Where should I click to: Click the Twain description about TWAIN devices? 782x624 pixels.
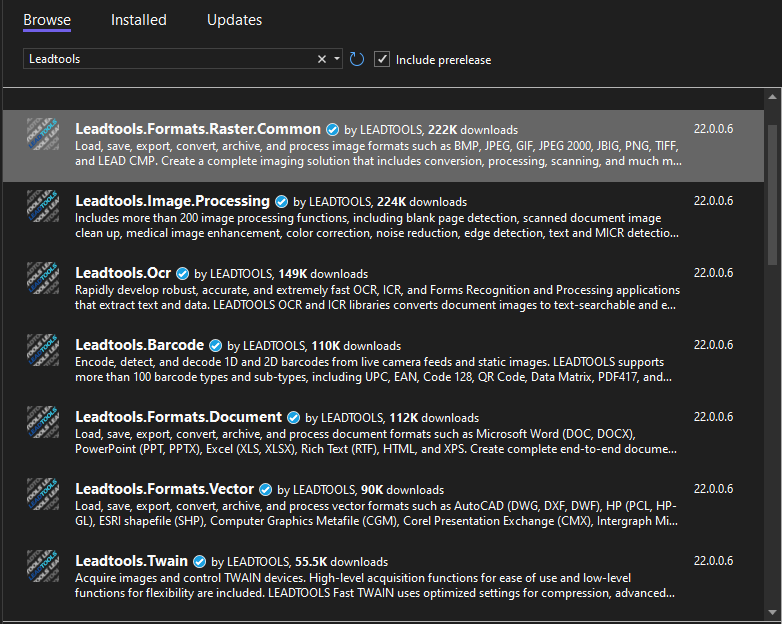375,585
